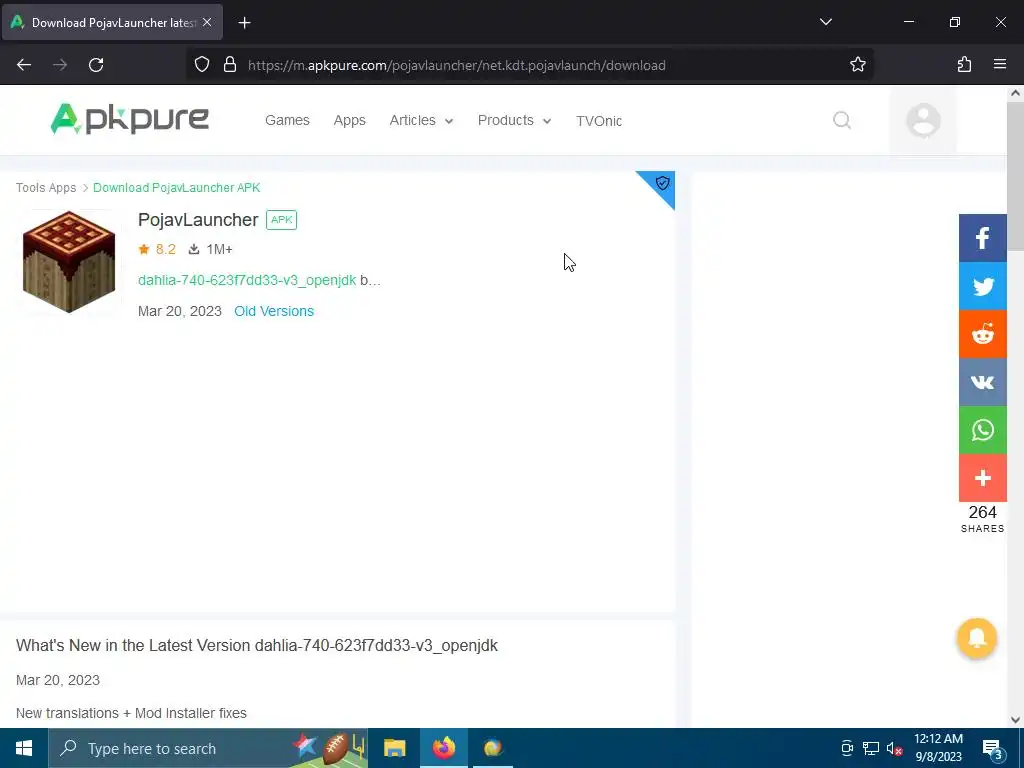
Task: Share on VK
Action: [x=982, y=382]
